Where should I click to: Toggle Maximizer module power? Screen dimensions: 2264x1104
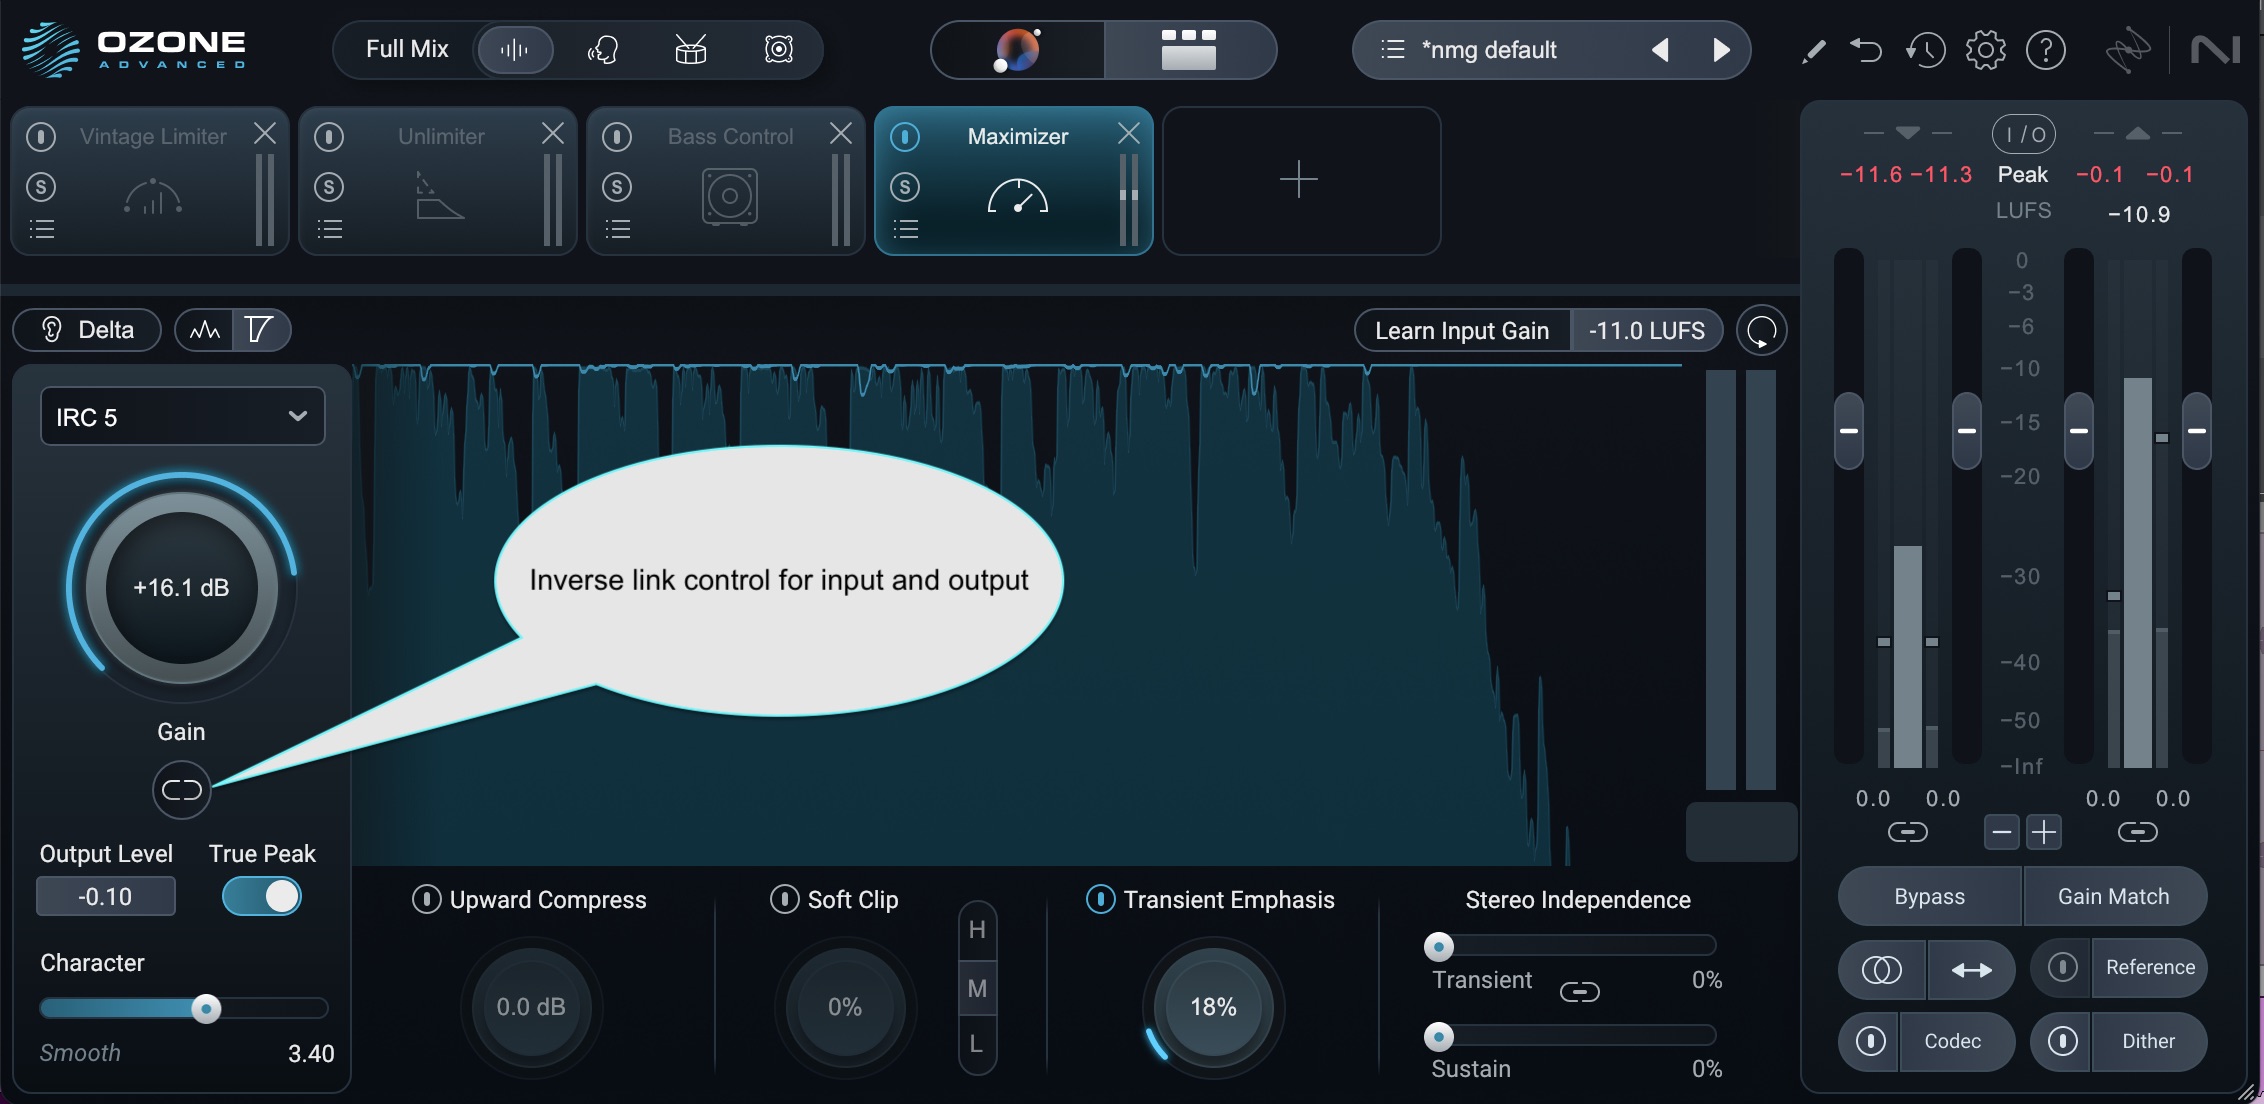coord(905,136)
